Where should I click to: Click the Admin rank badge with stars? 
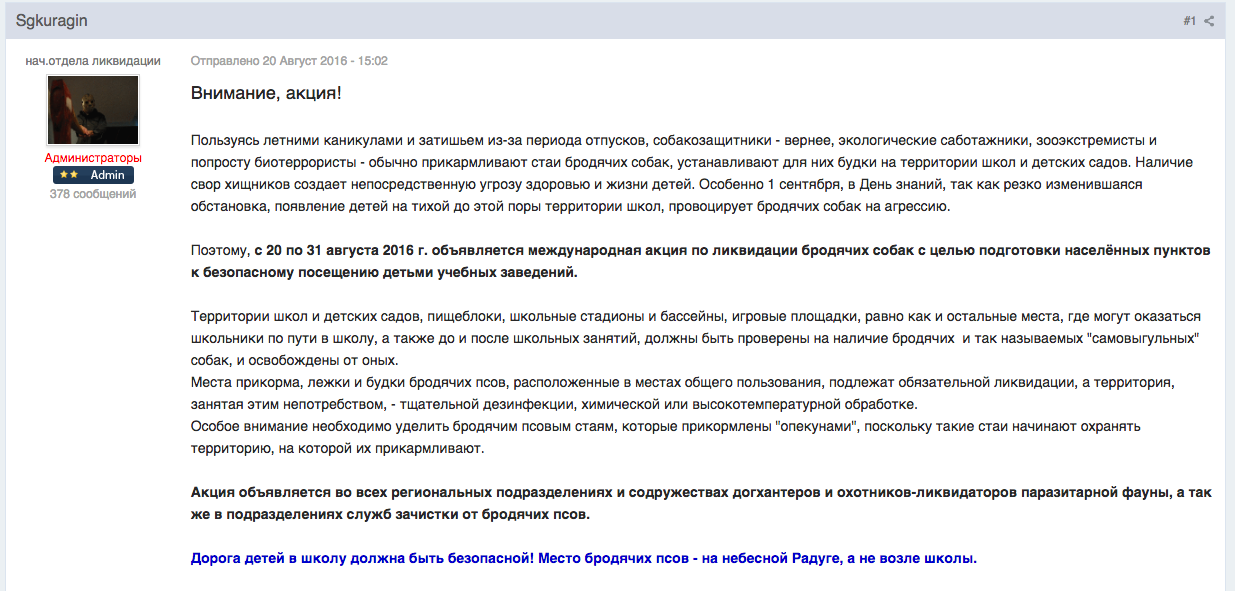[93, 175]
